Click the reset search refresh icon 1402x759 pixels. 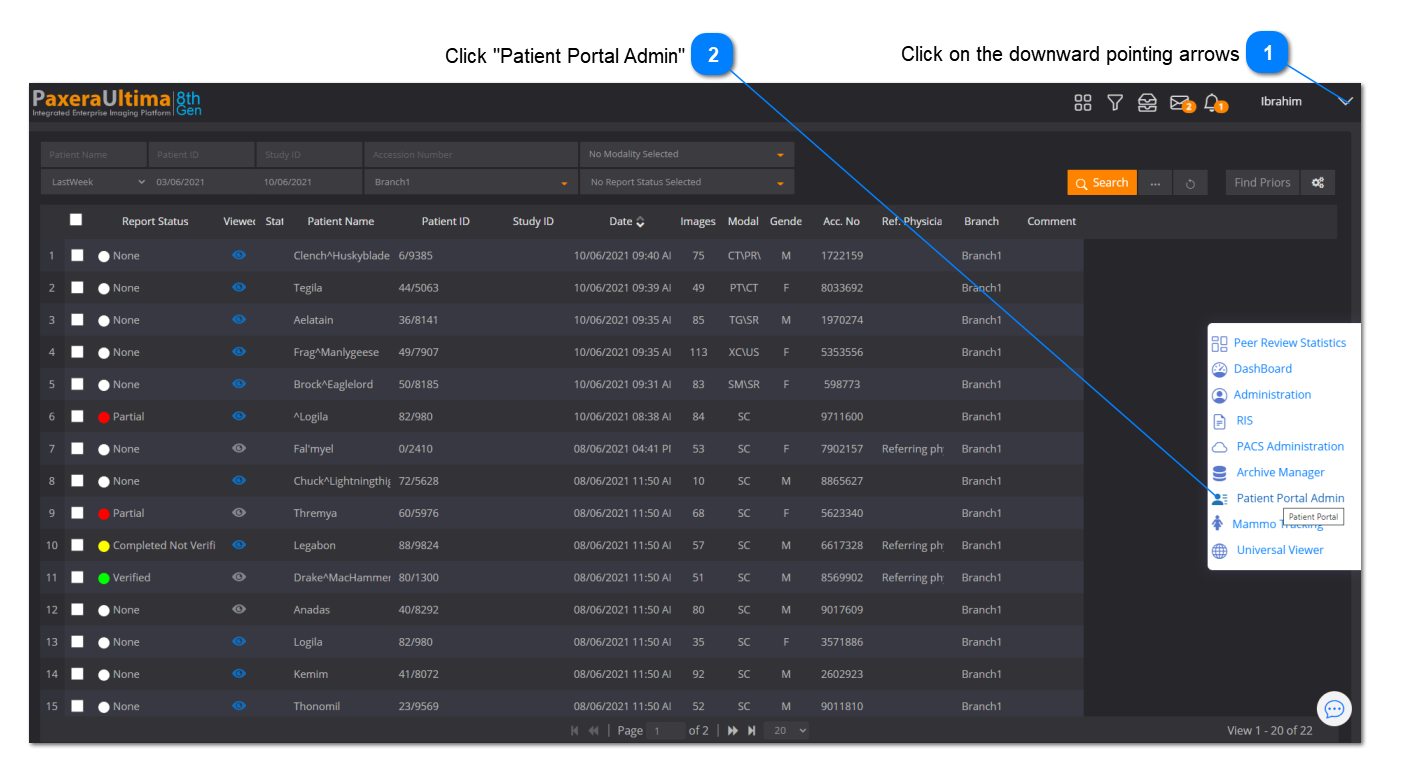[1190, 184]
